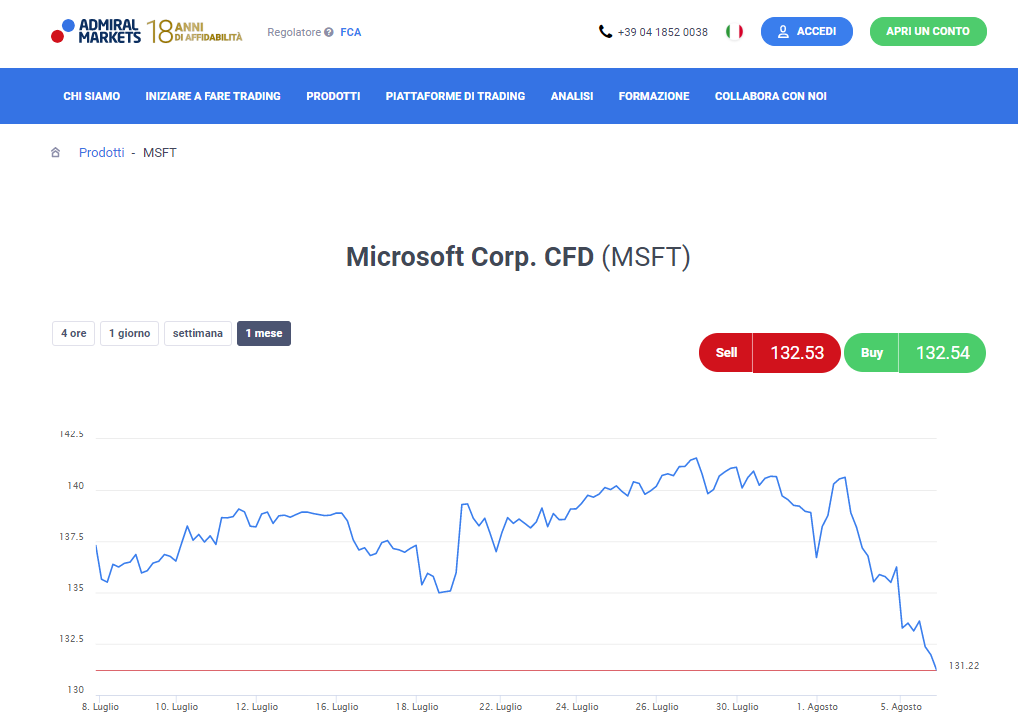The image size is (1018, 728).
Task: Select the 1 mese timeframe
Action: (x=264, y=334)
